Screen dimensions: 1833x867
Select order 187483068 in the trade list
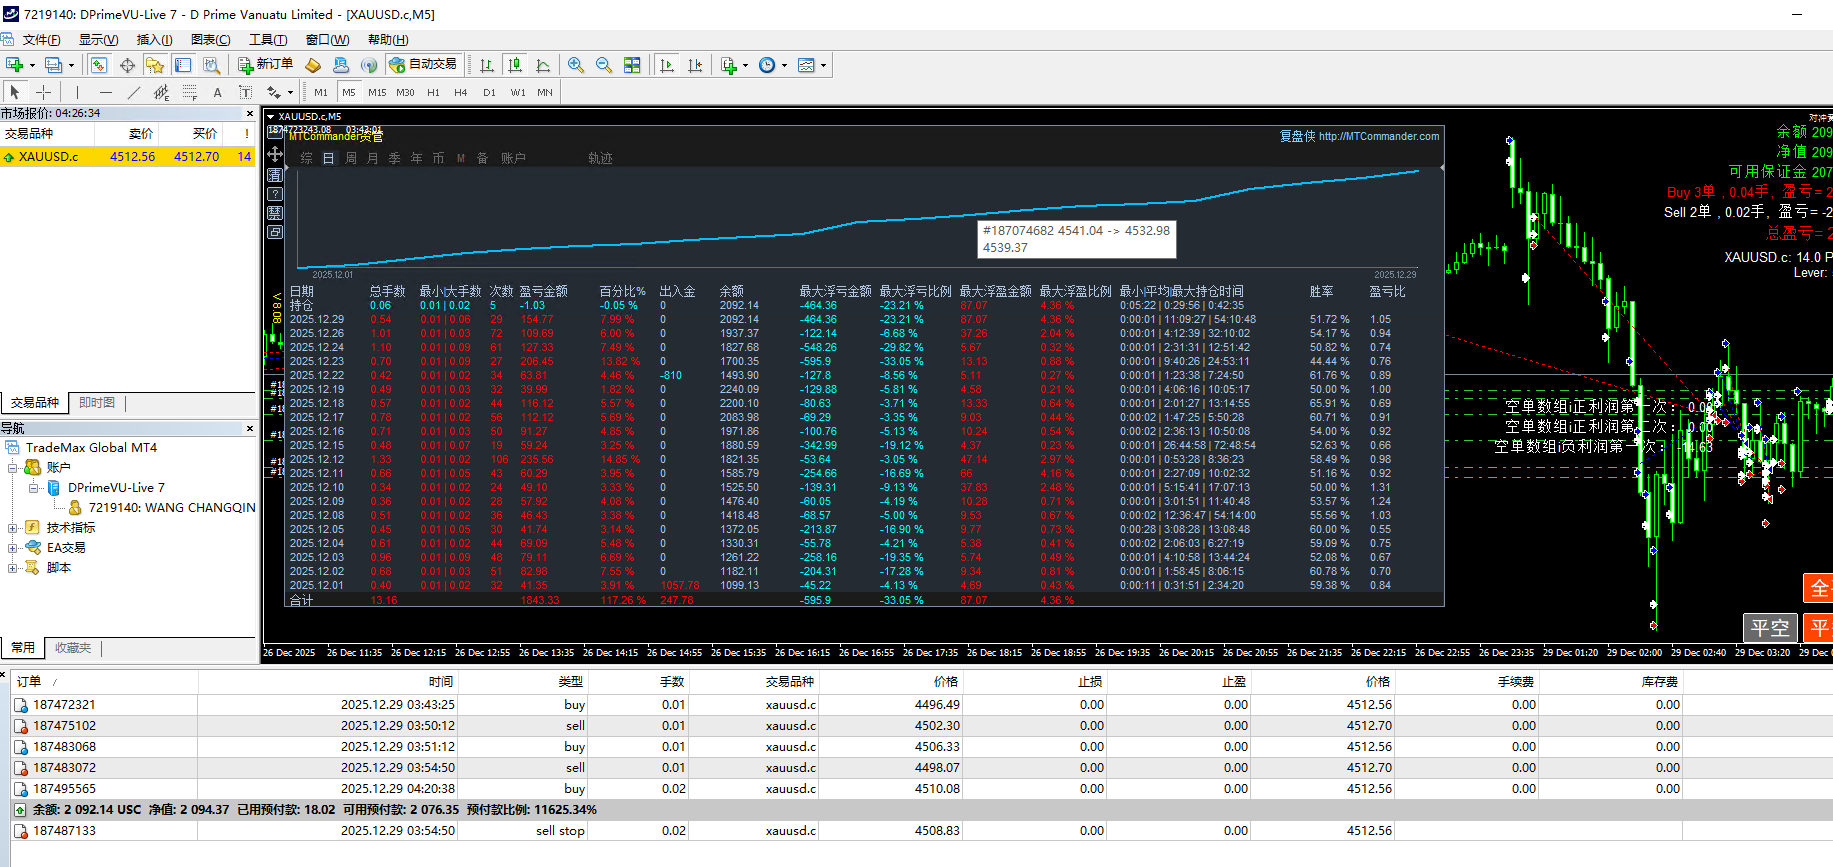click(x=64, y=747)
